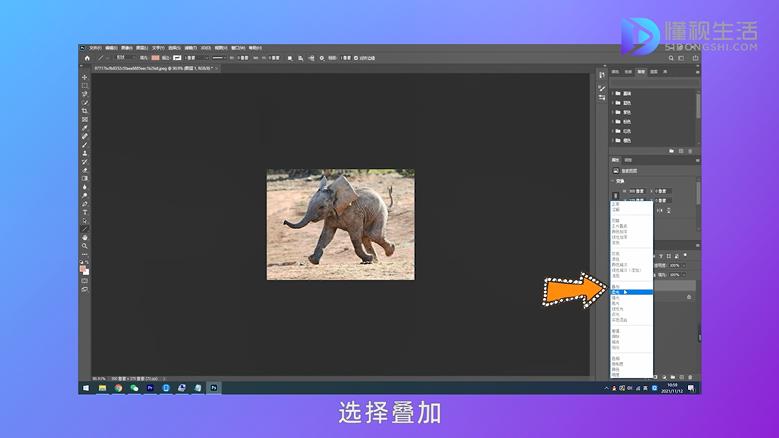This screenshot has width=779, height=438.
Task: Toggle the width-height link in Properties transform
Action: pos(616,196)
